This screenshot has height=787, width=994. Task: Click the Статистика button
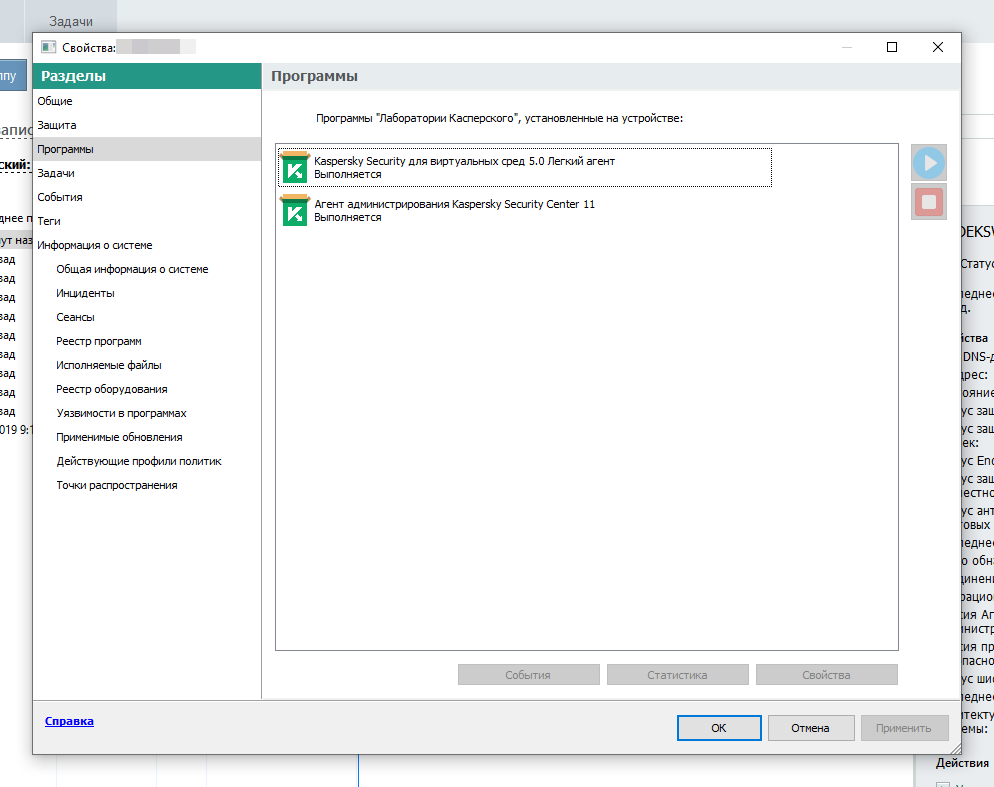pyautogui.click(x=678, y=675)
